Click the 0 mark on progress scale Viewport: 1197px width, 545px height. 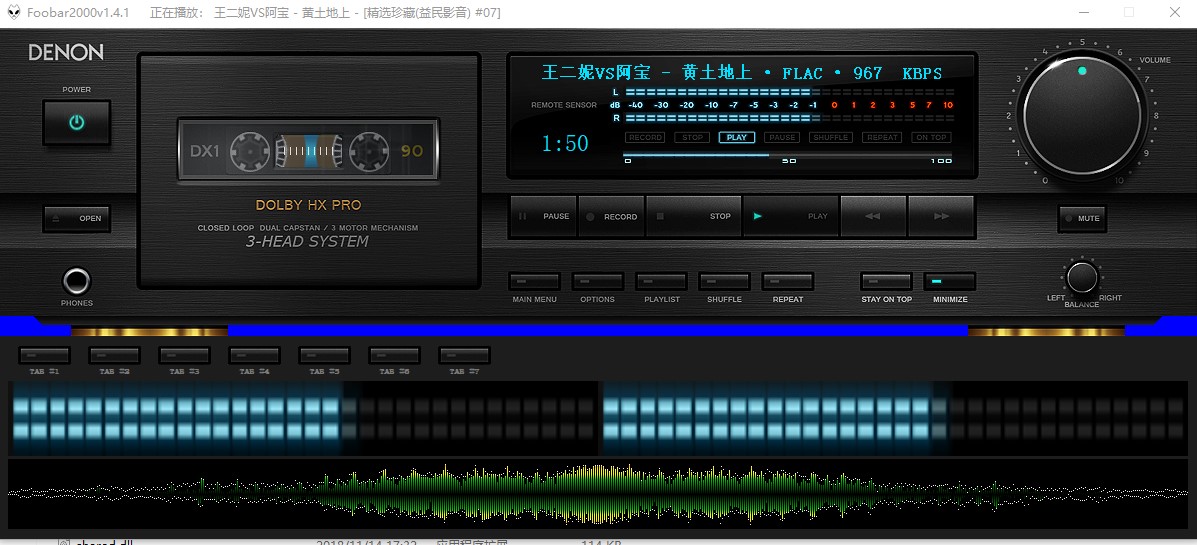click(x=628, y=161)
